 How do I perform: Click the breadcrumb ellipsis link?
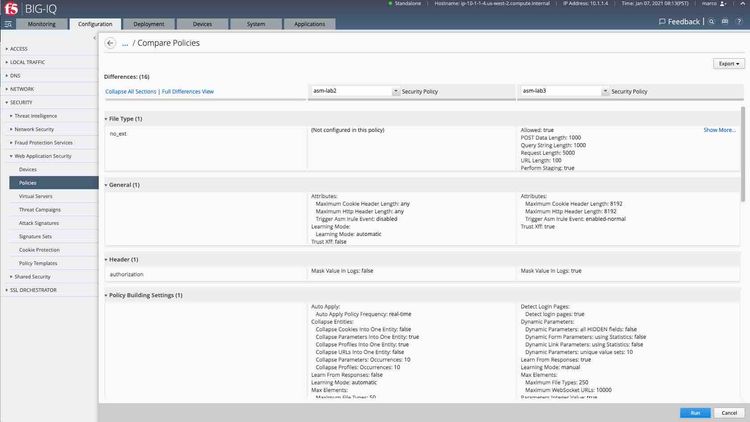pos(125,44)
